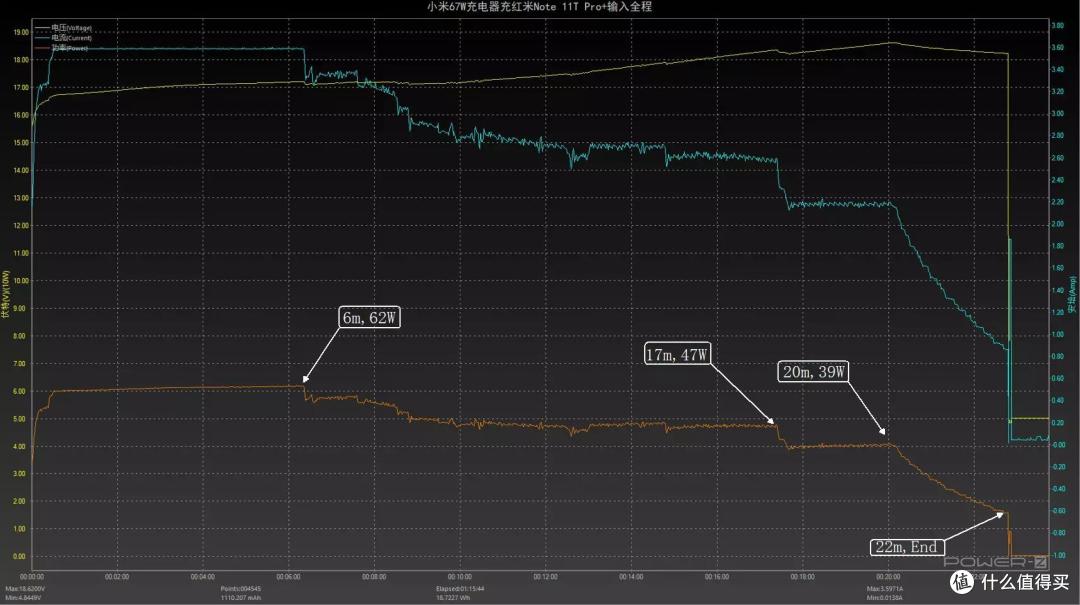Click the 00:06:00 time axis label
This screenshot has width=1080, height=605.
tap(289, 577)
